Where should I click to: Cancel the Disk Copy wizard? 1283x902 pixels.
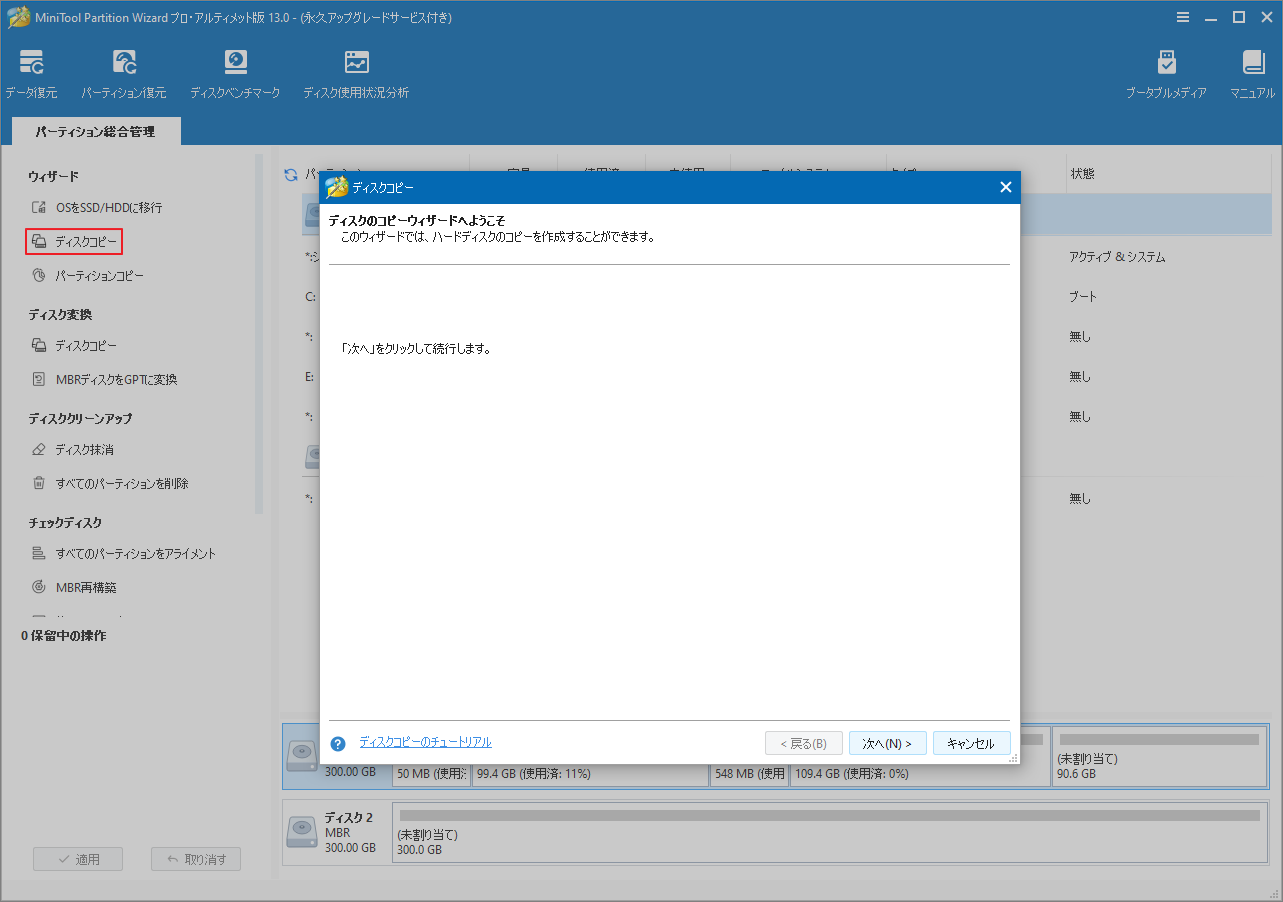970,742
